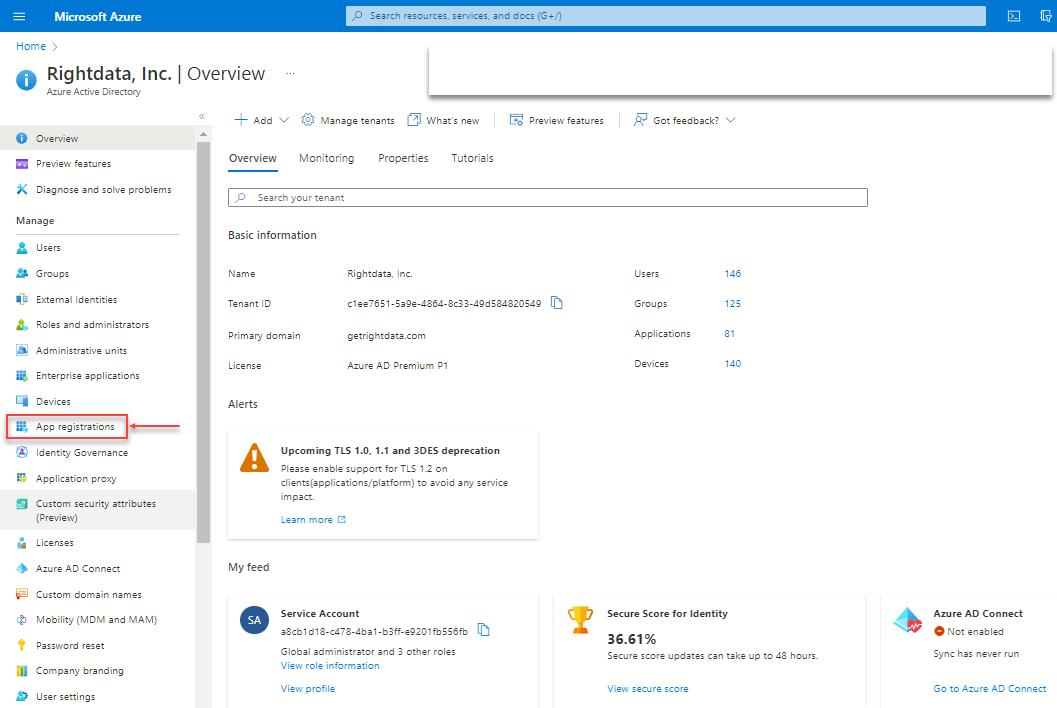Click the Search your tenant field

click(547, 197)
